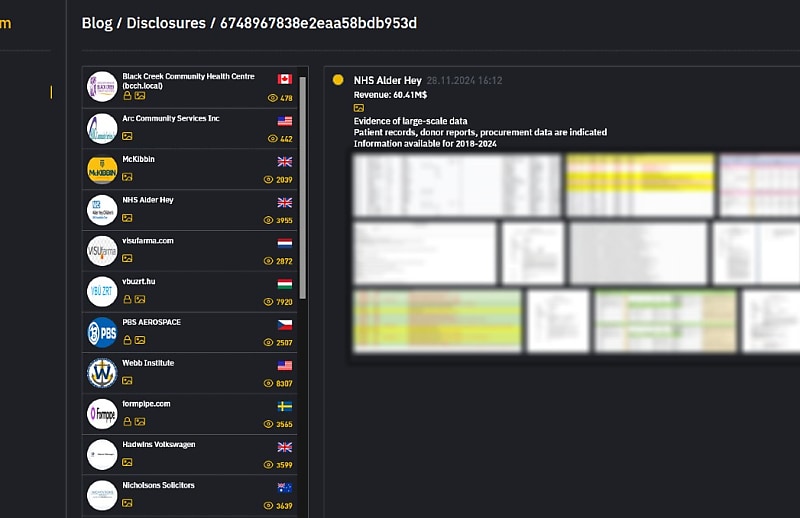Viewport: 800px width, 518px height.
Task: Open green-striped table thumbnail in bottom row
Action: tap(666, 320)
